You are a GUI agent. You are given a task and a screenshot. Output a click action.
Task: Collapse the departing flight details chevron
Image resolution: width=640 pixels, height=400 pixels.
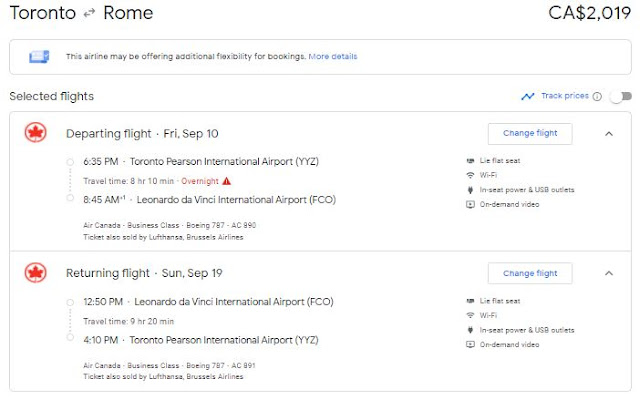click(x=609, y=133)
